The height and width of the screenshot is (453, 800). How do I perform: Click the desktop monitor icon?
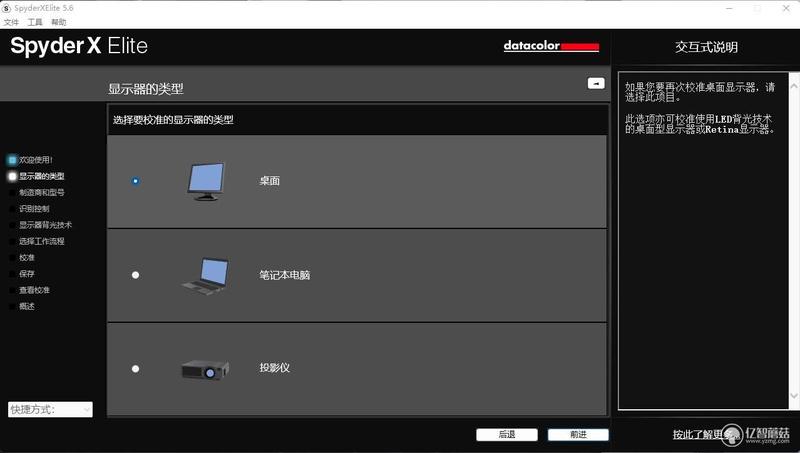(206, 181)
